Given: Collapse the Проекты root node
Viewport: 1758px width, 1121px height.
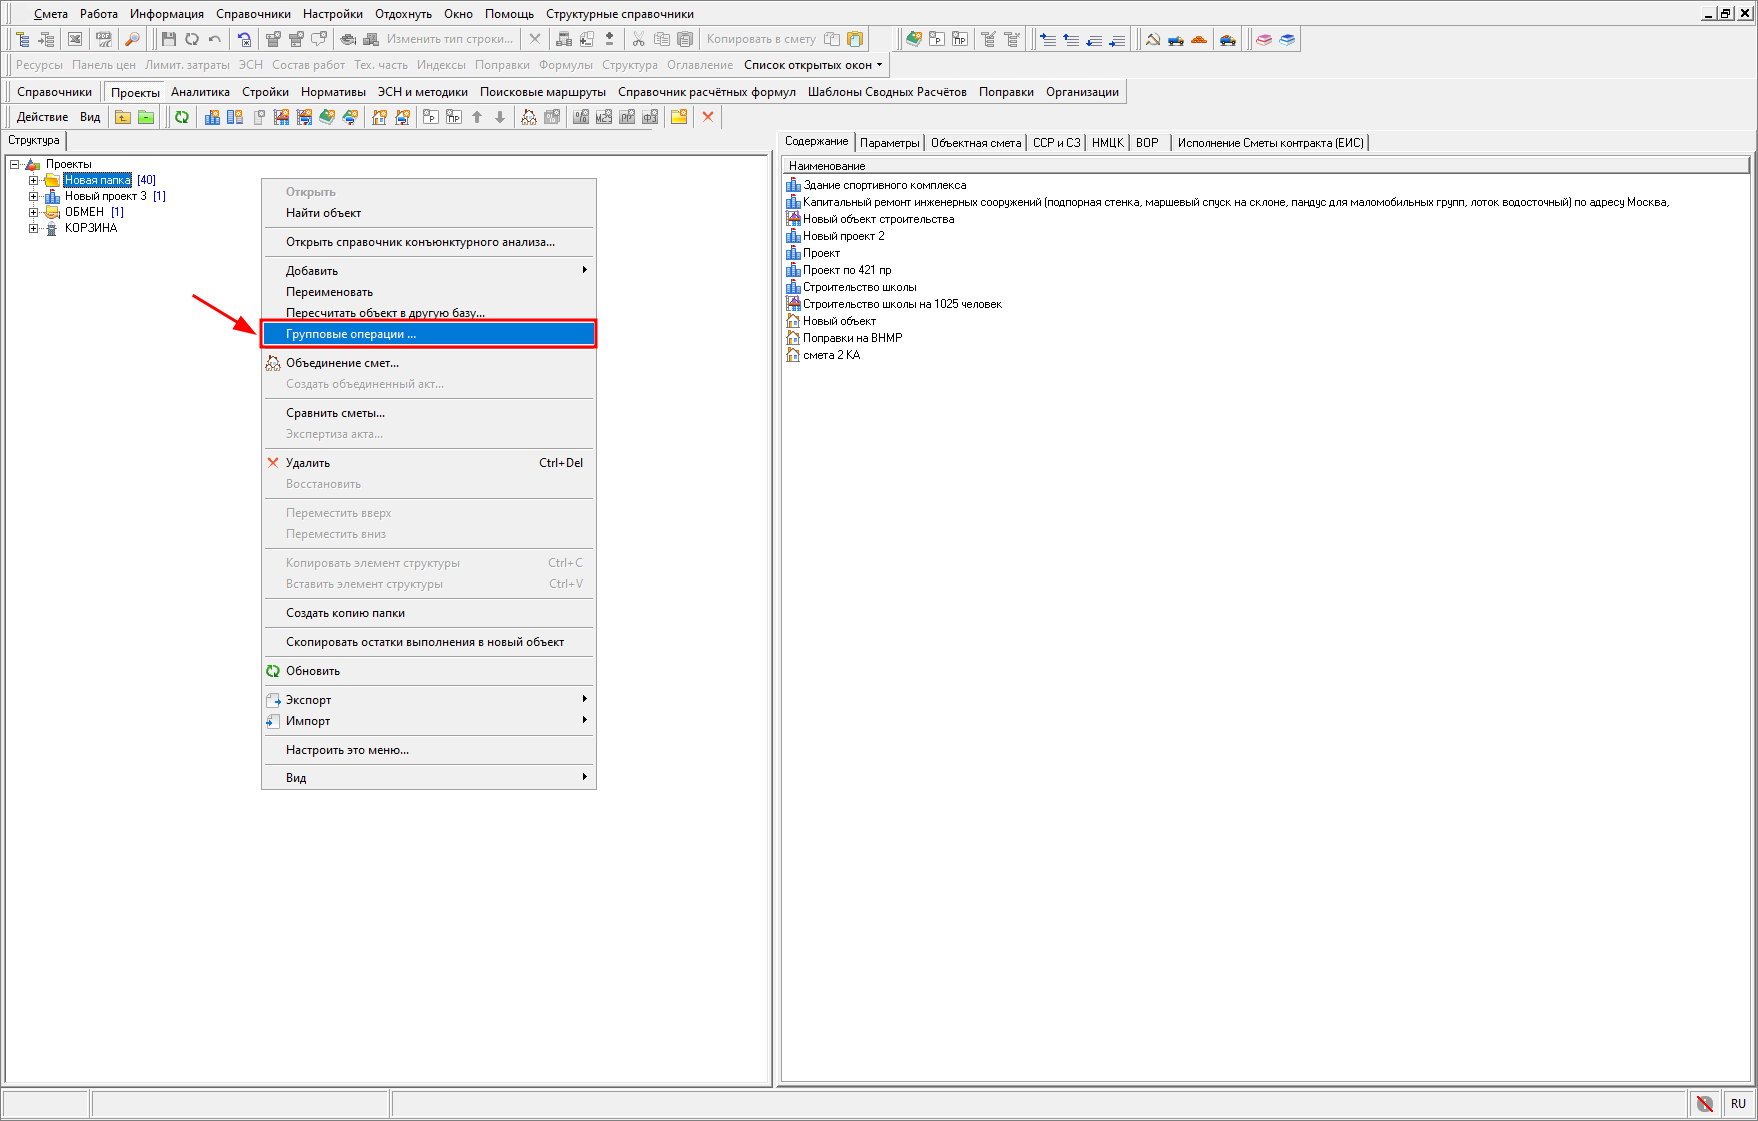Looking at the screenshot, I should 15,165.
